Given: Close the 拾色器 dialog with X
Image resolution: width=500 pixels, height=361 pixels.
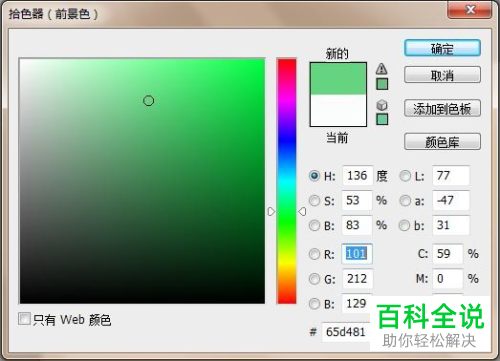Looking at the screenshot, I should (x=470, y=9).
